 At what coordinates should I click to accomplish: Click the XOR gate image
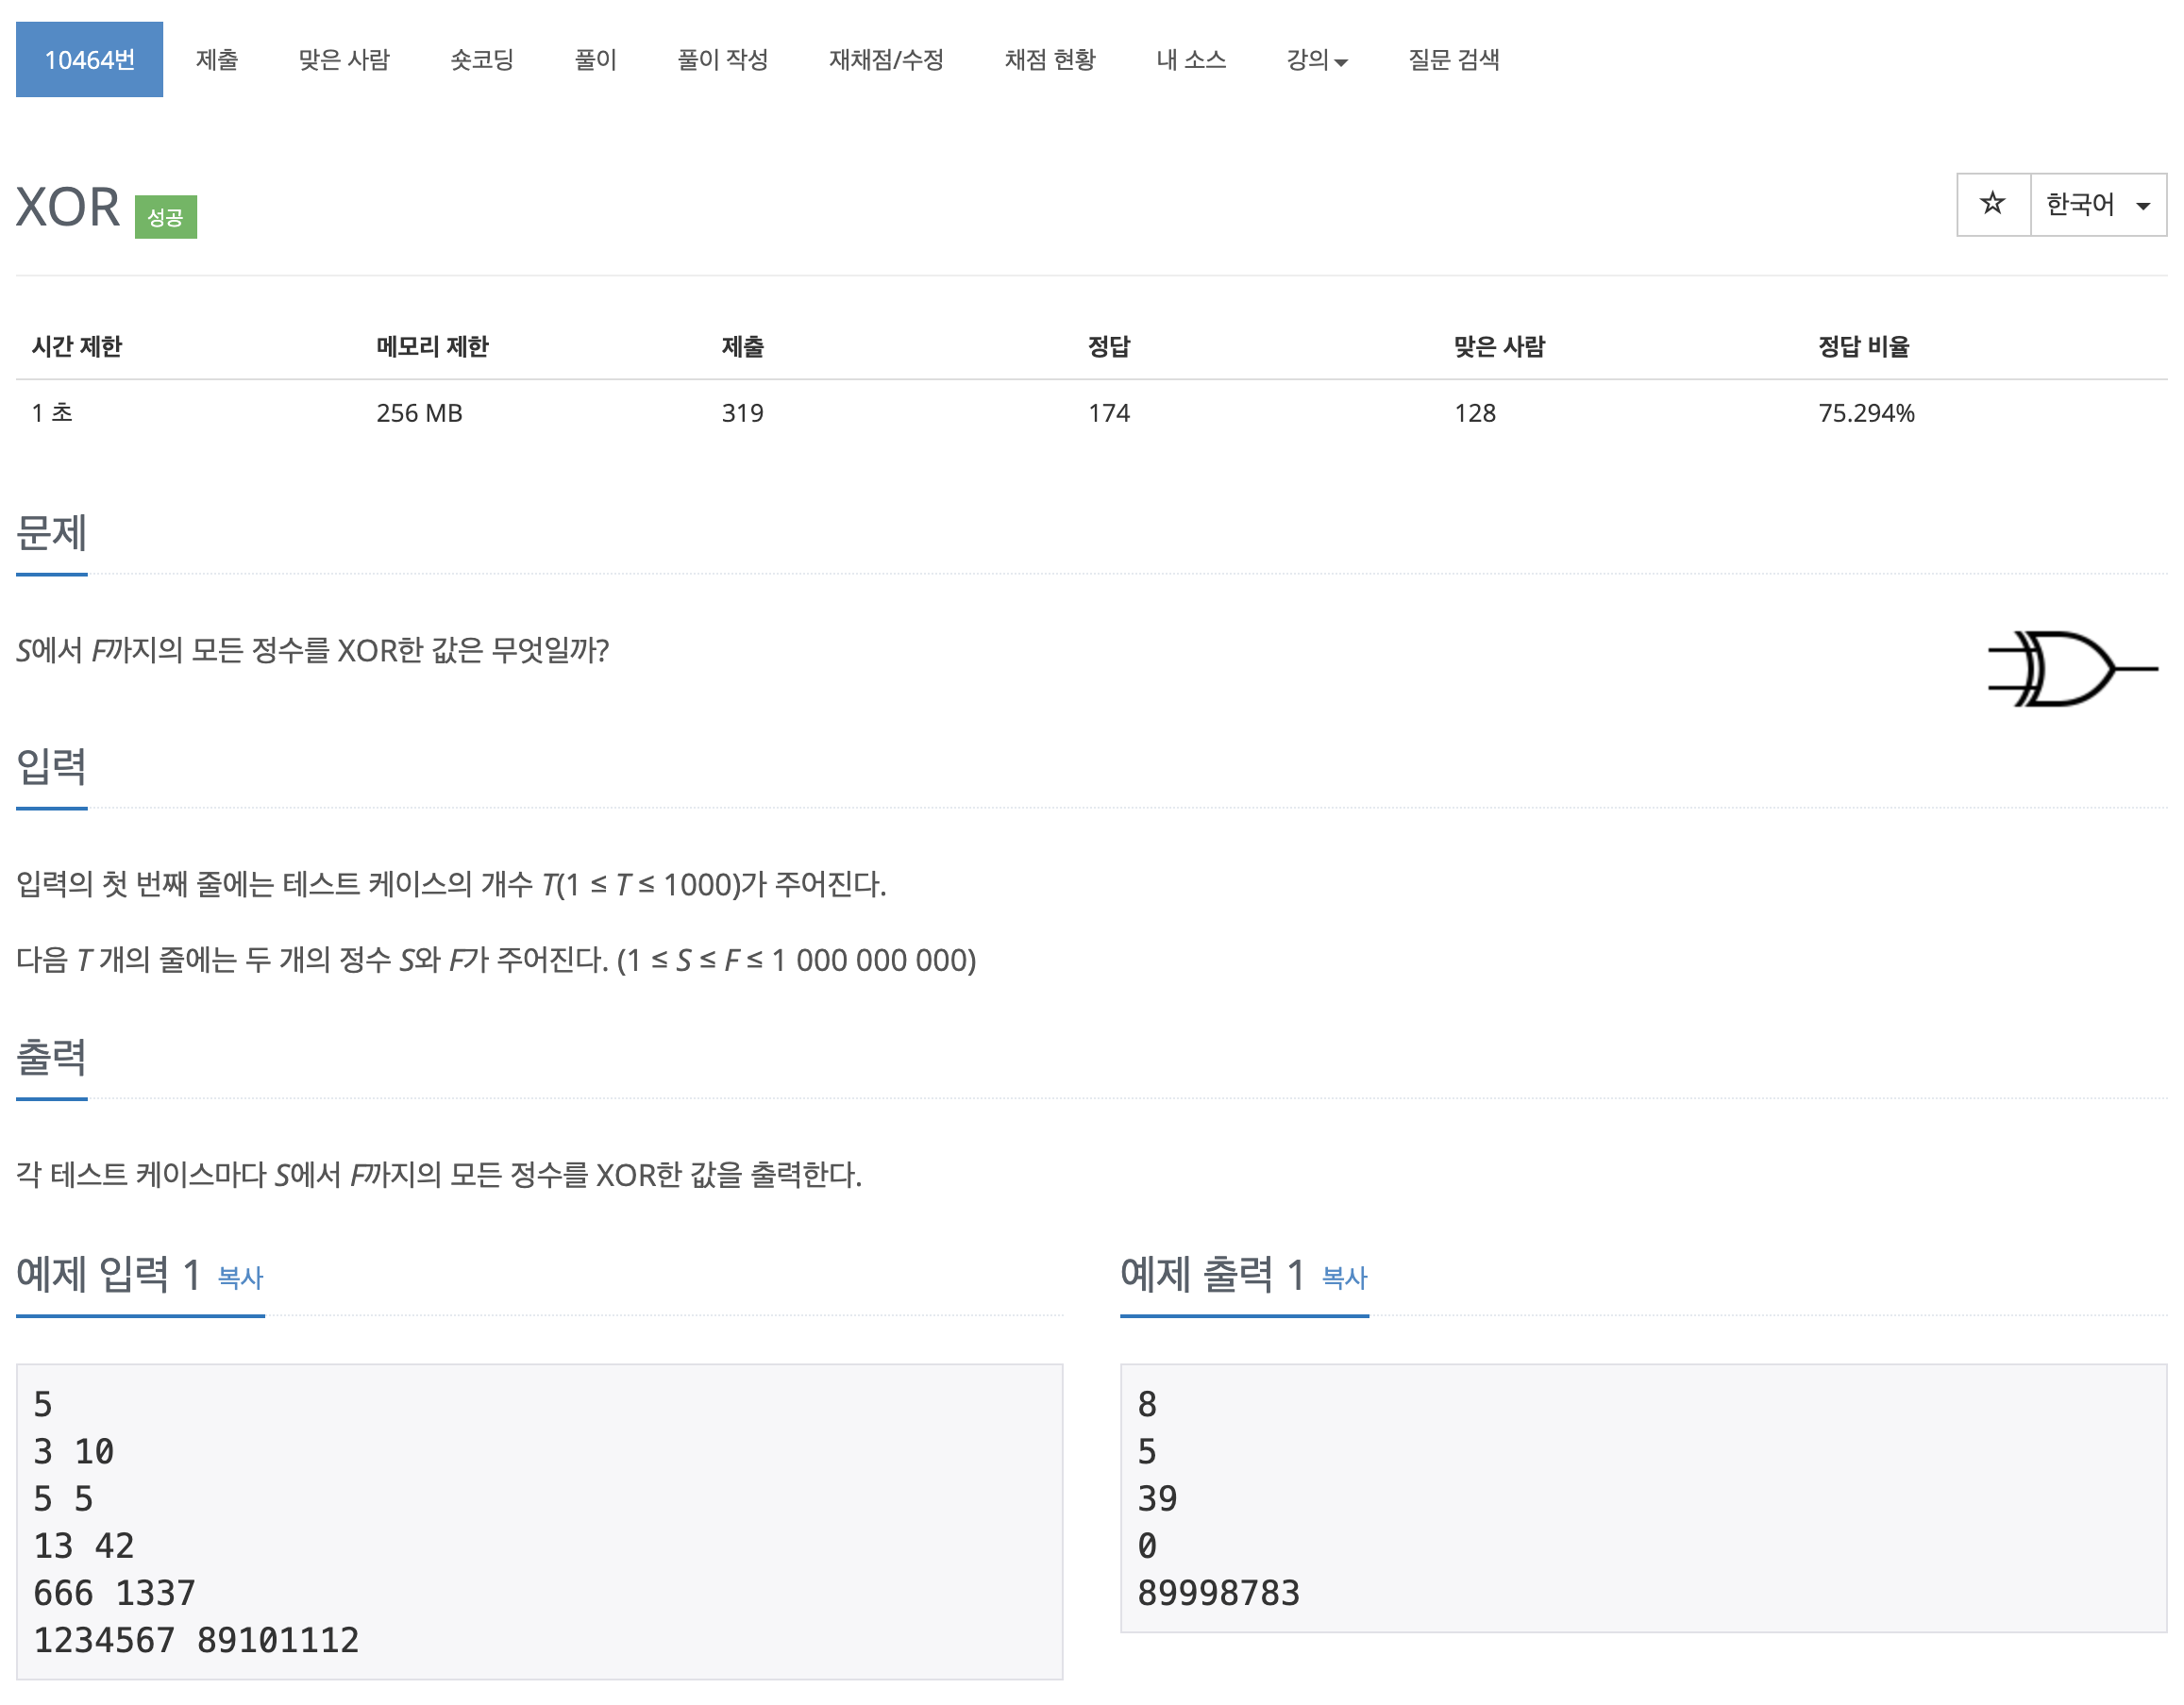pos(2070,668)
